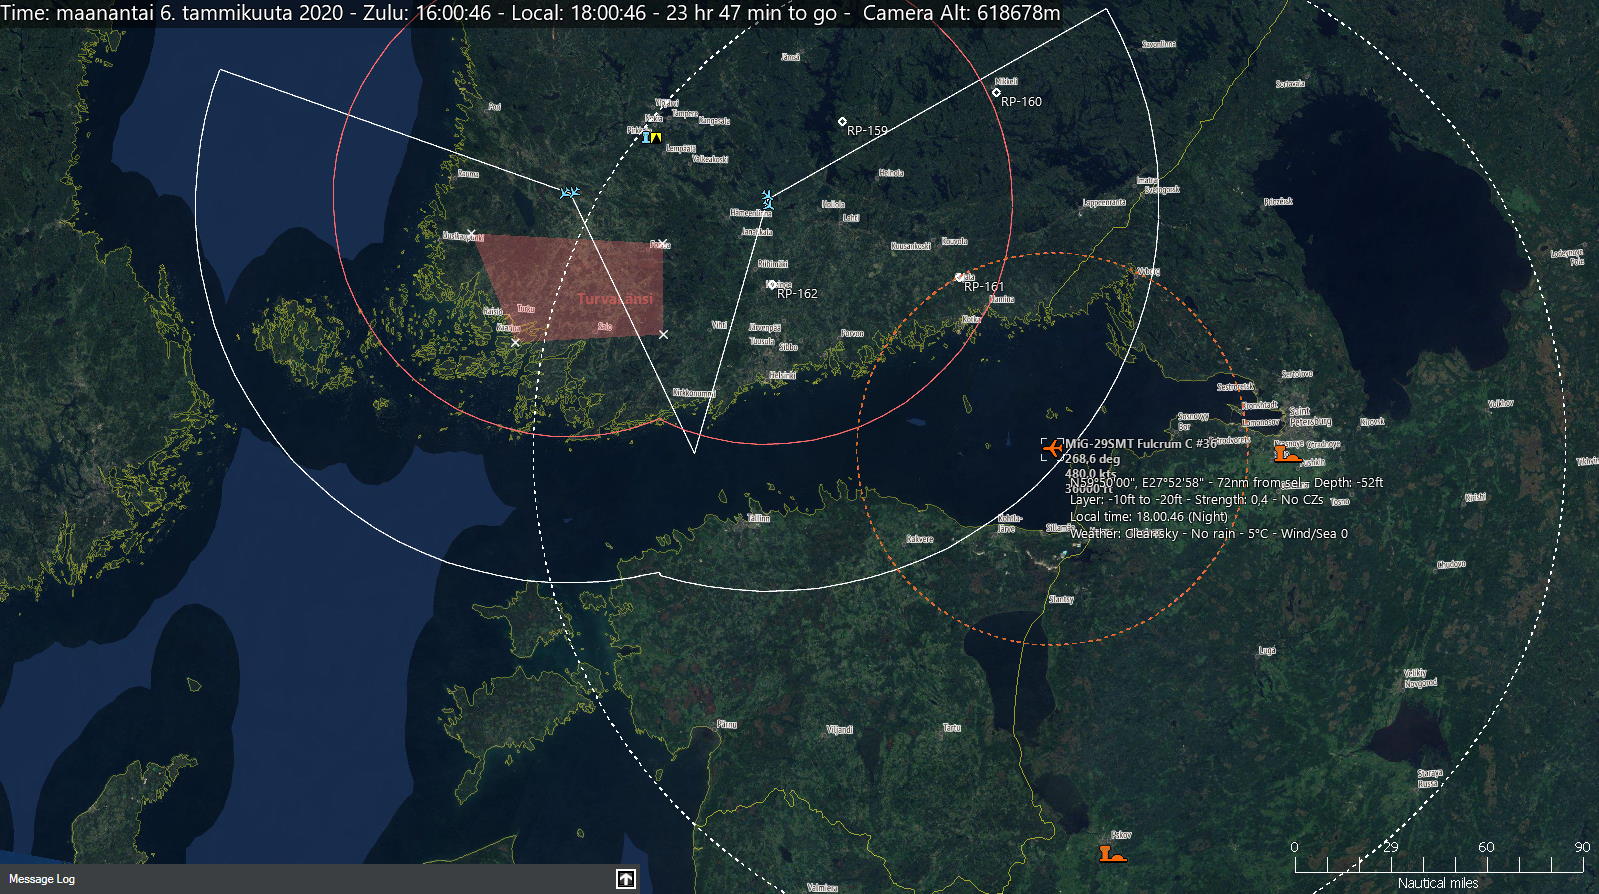
Task: Click the northwest X corner marker near Uusikaupunki
Action: [x=471, y=234]
